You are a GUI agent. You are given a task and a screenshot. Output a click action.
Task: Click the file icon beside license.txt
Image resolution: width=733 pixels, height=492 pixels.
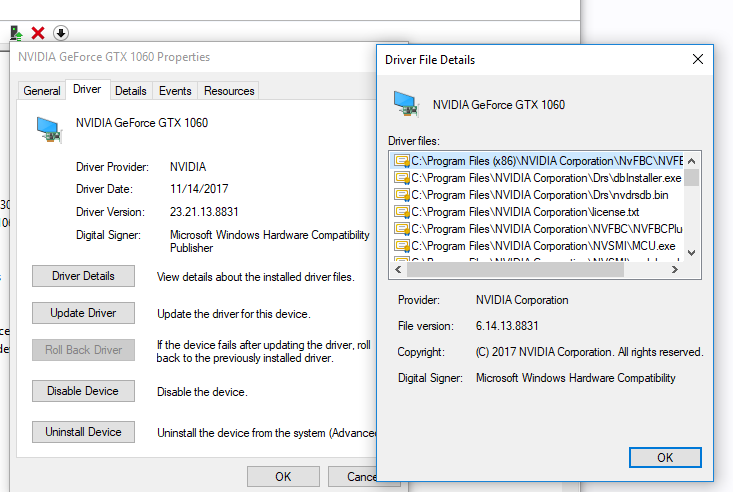point(402,212)
